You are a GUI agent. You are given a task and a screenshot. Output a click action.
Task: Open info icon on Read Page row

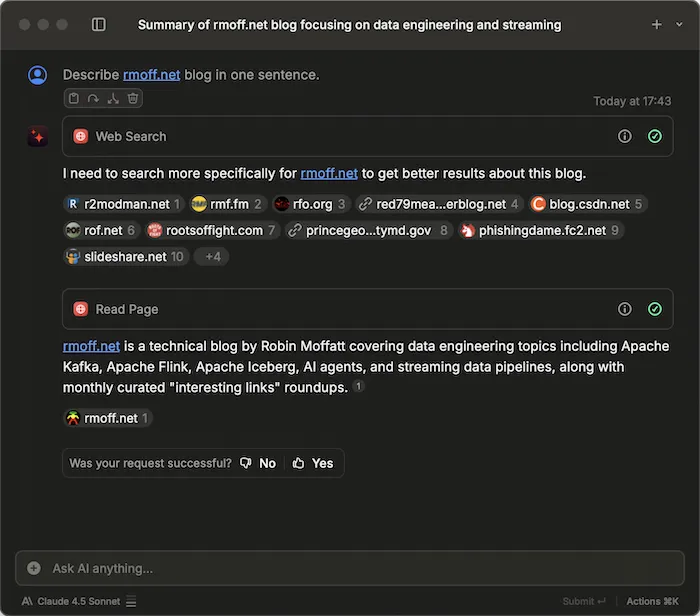click(625, 309)
